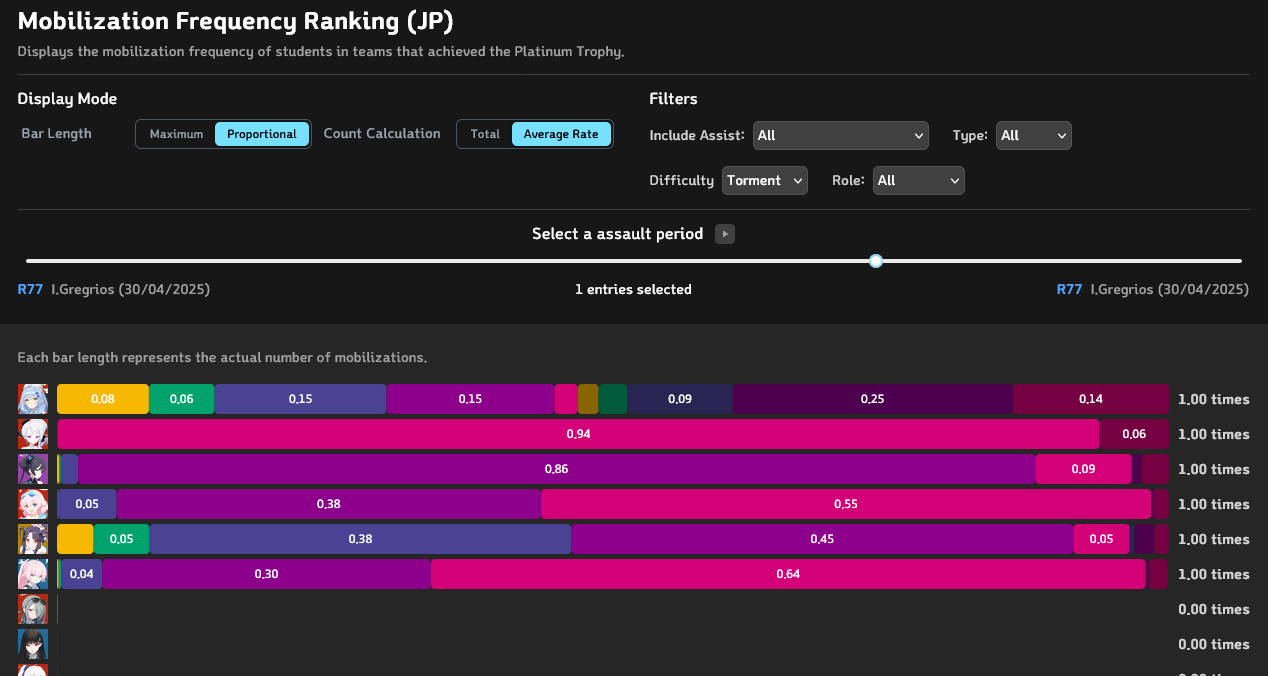Click the purple 0.30 bar segment

tap(266, 574)
